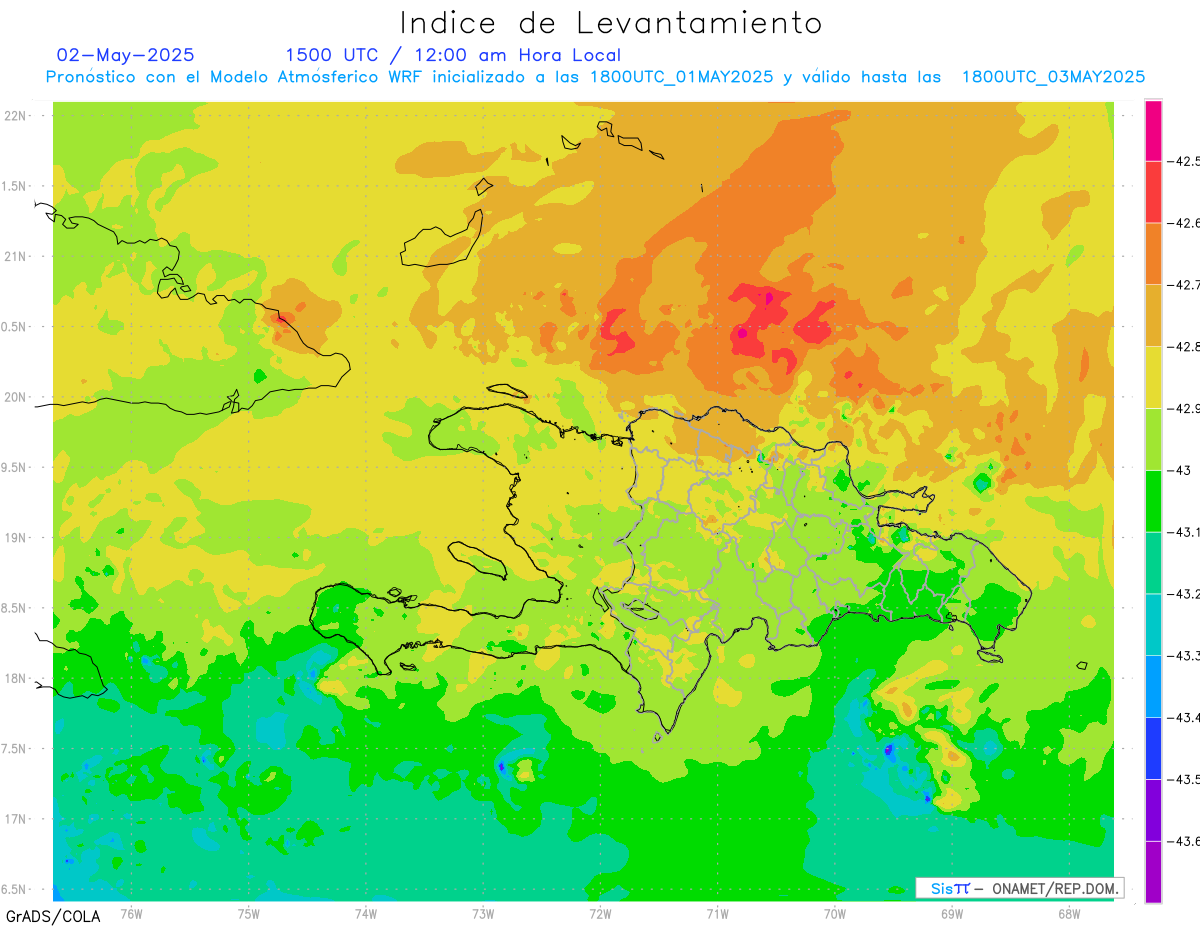Click the '1500 UTC / 12:00 am Hora Local' text

453,55
